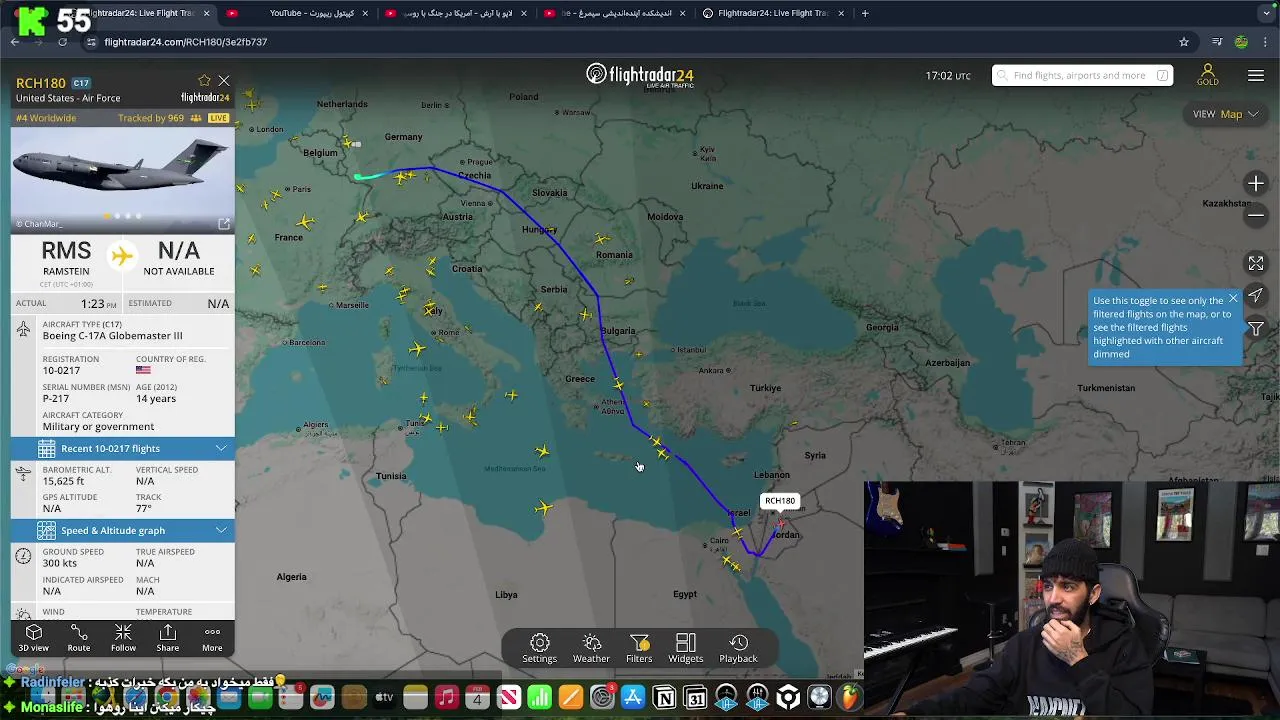Image resolution: width=1280 pixels, height=720 pixels.
Task: Open Music app in the dock
Action: pos(446,698)
